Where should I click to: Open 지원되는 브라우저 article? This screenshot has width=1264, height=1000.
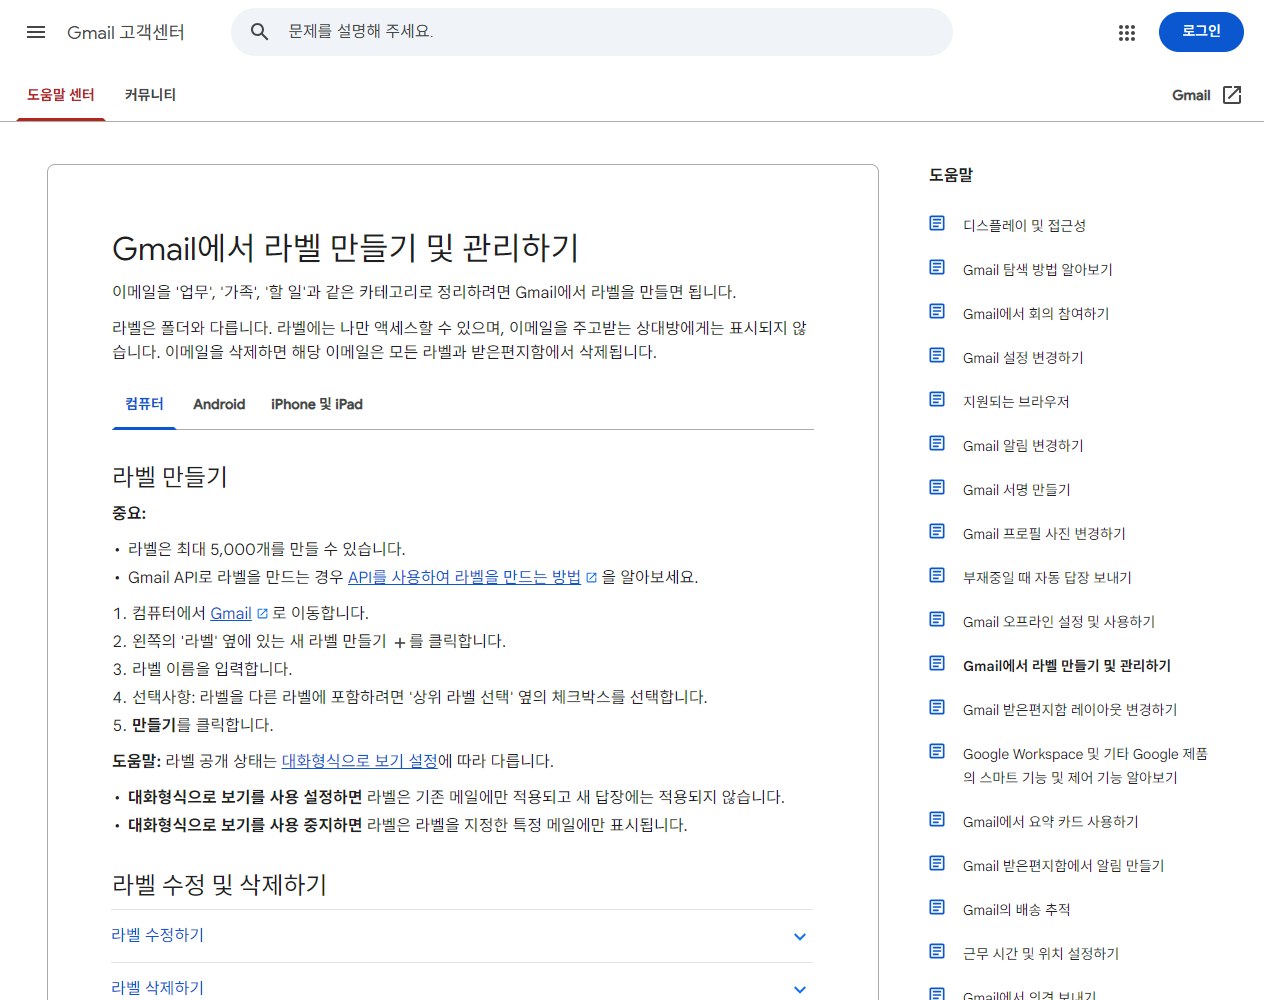coord(1016,402)
